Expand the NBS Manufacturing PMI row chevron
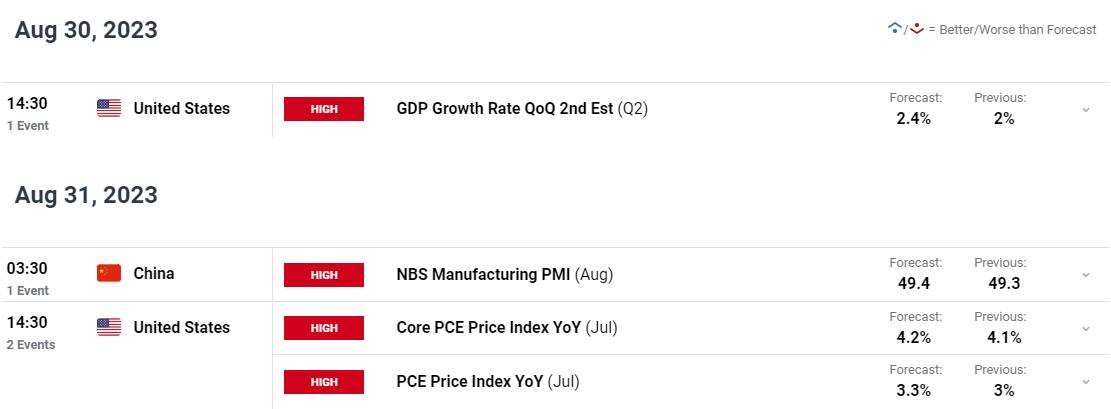 coord(1085,275)
